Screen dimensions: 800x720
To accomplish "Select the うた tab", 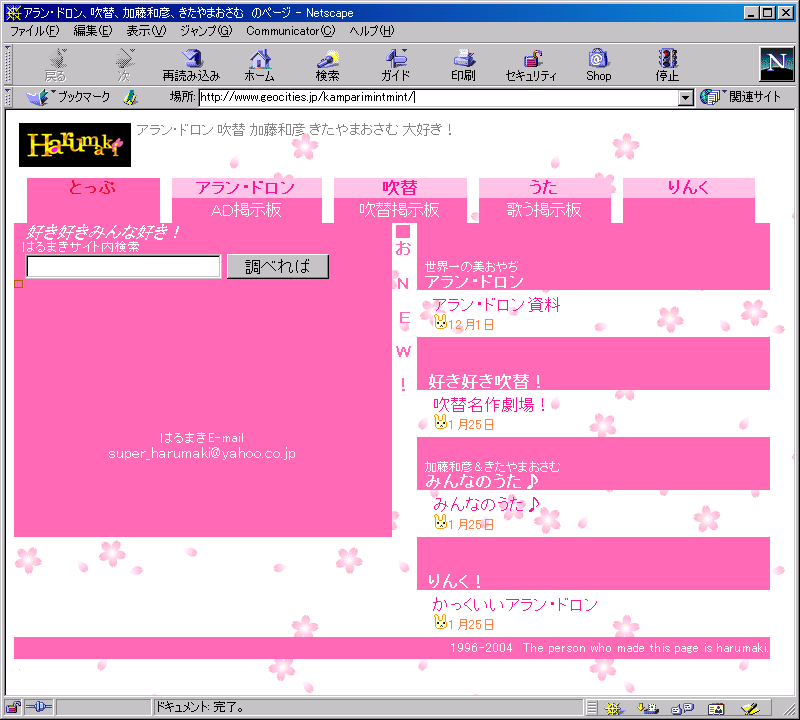I will click(x=544, y=188).
